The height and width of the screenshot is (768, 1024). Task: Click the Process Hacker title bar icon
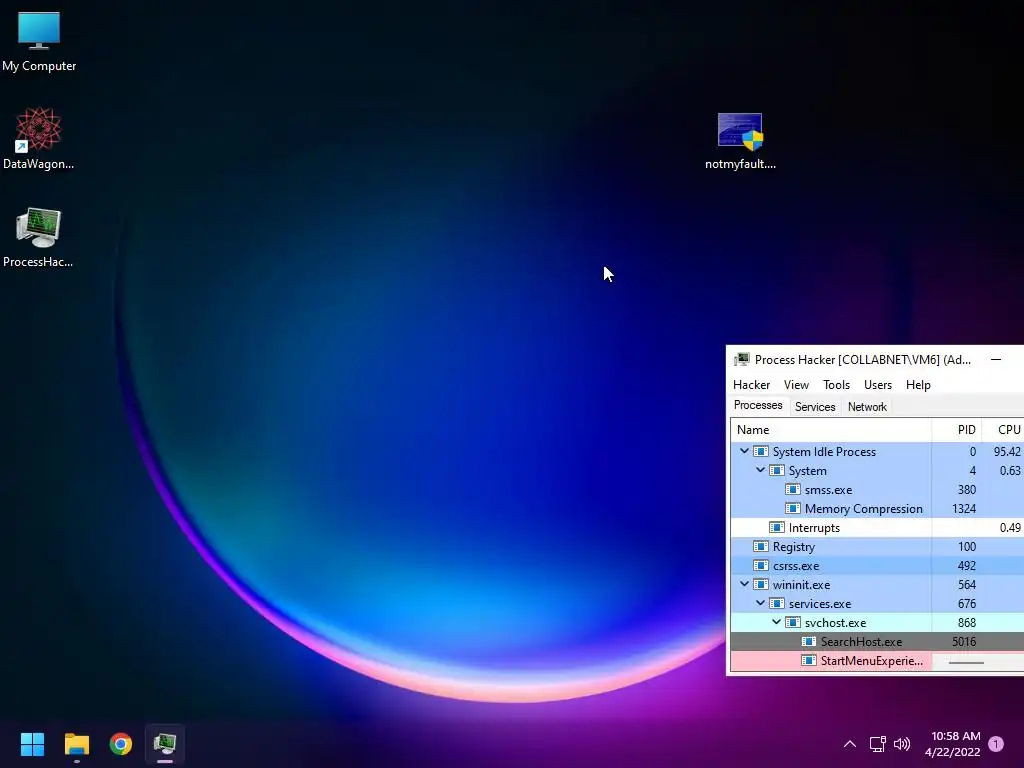point(741,359)
